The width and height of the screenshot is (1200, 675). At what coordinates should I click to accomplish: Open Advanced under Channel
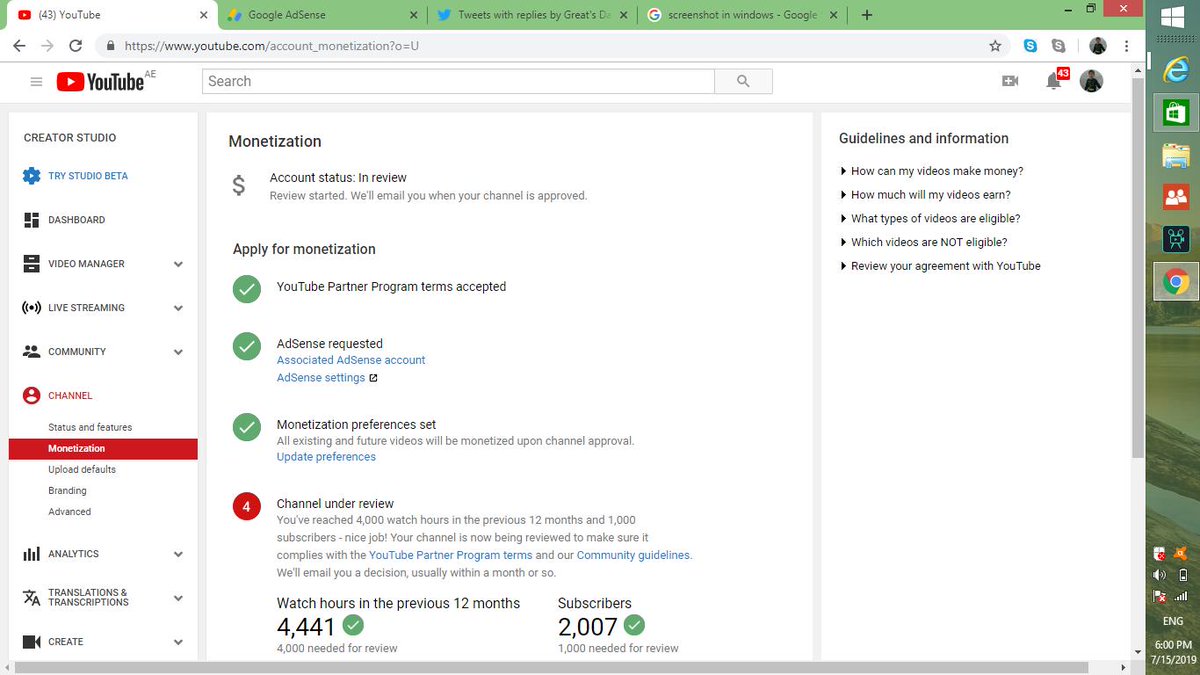coord(69,511)
